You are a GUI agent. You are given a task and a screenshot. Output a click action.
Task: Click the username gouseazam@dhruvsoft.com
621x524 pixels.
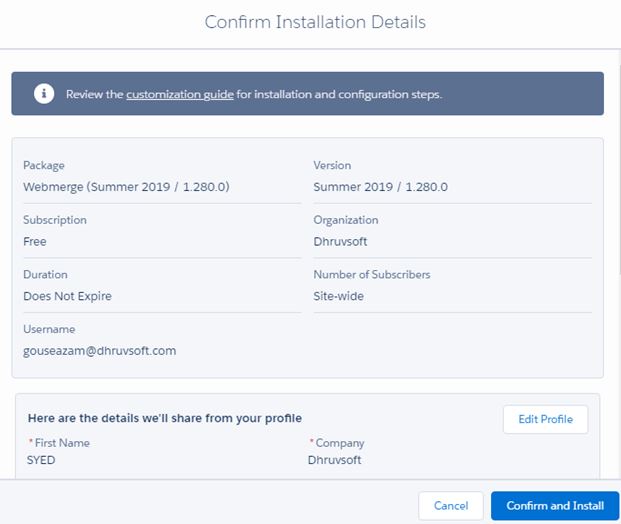point(99,351)
